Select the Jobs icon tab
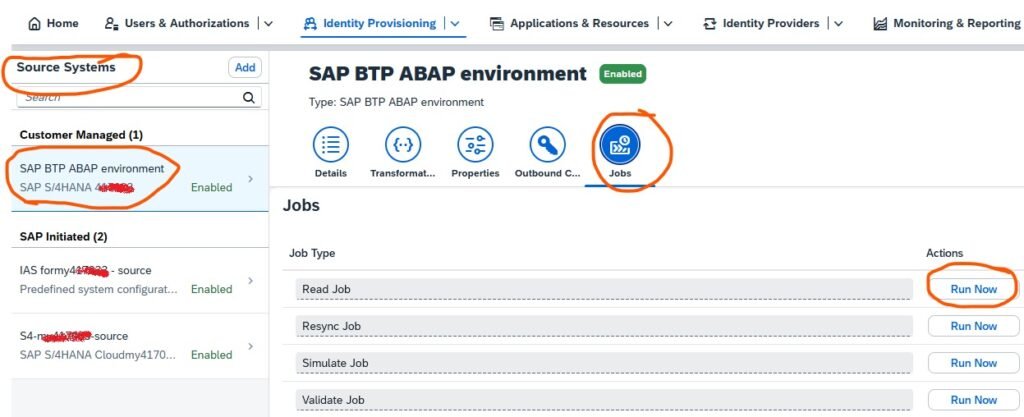This screenshot has height=417, width=1024. [620, 145]
